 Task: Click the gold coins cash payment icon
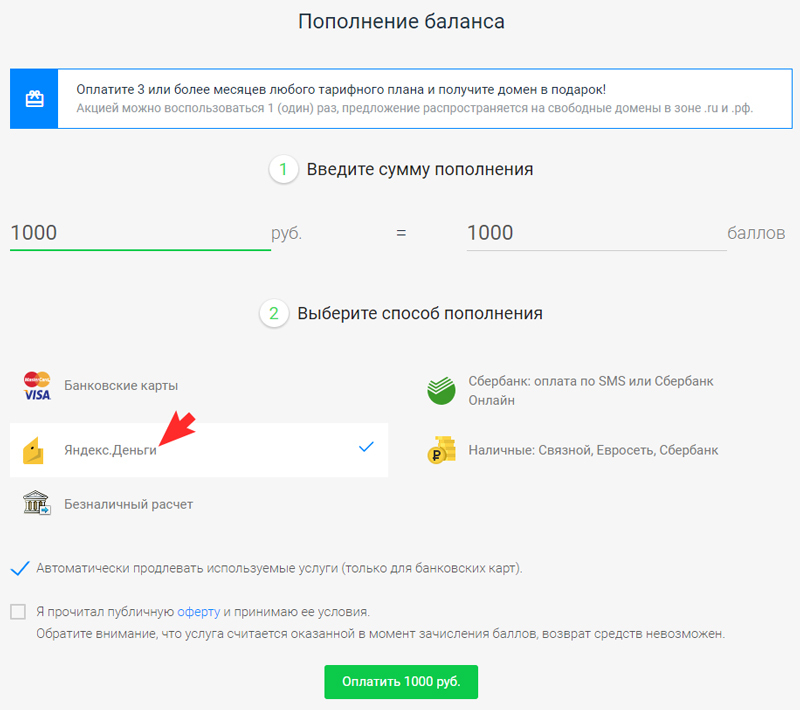[441, 450]
